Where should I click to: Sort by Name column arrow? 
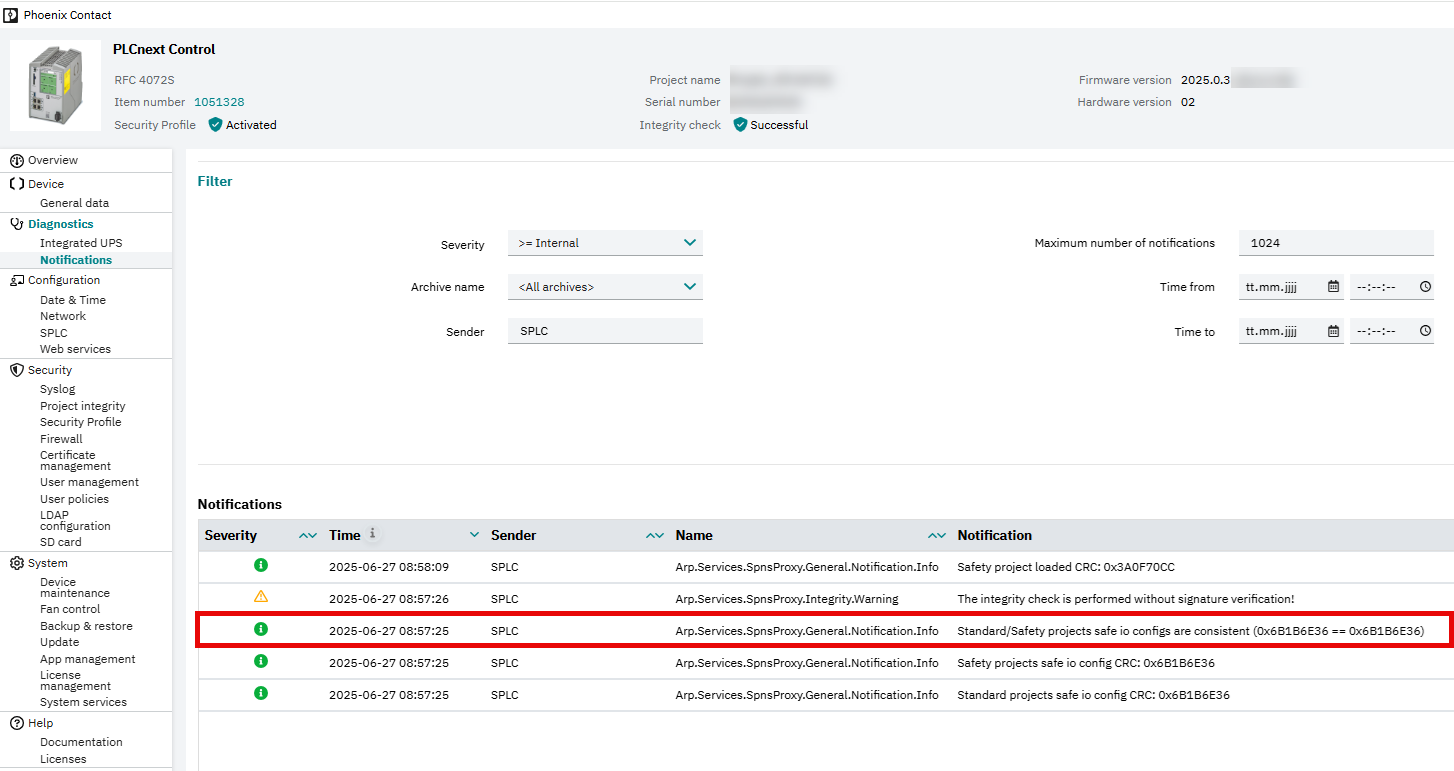click(x=937, y=536)
